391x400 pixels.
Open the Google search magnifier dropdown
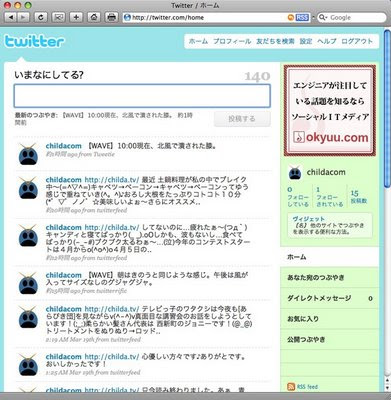click(x=323, y=18)
